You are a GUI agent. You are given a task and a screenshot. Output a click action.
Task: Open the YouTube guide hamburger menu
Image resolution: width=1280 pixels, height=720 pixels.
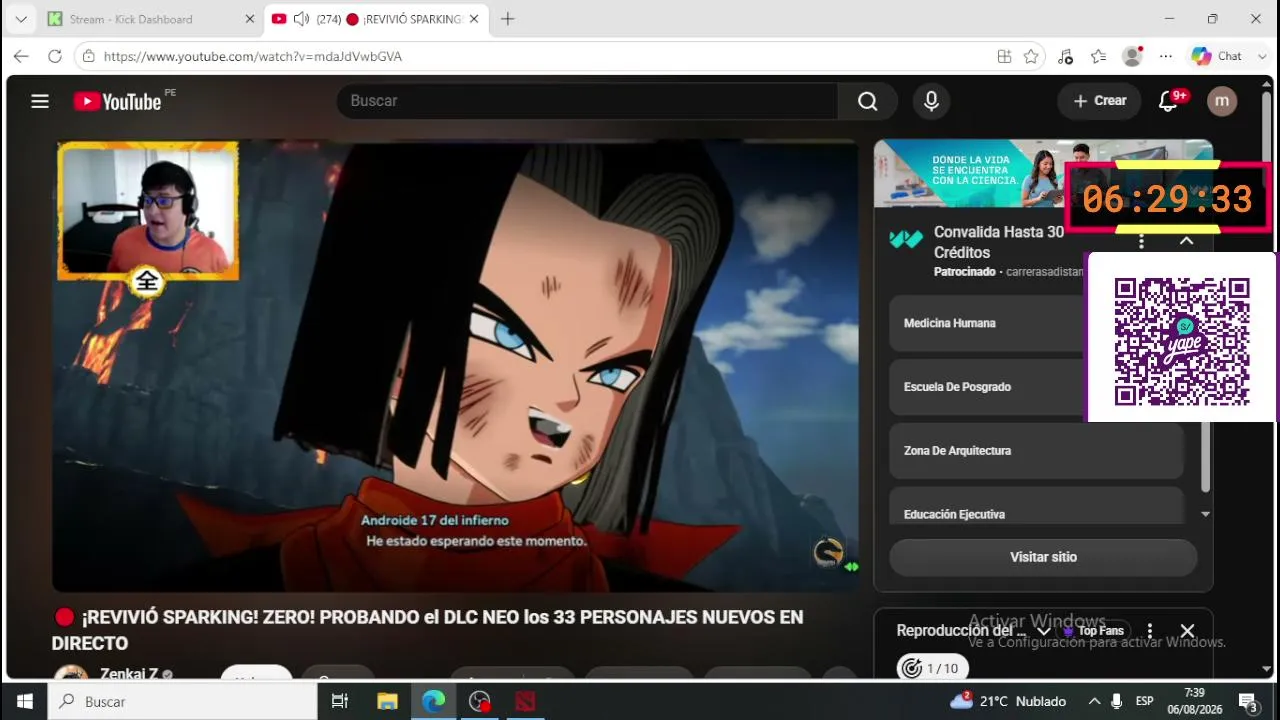(40, 101)
